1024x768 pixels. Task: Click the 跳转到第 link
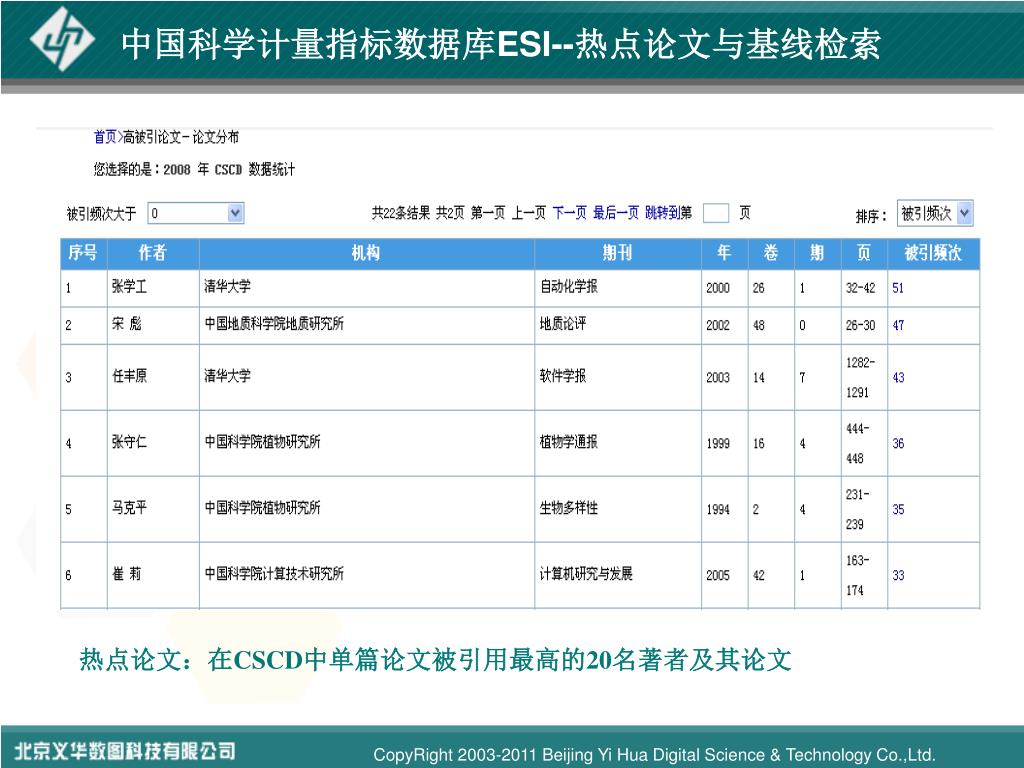(668, 213)
